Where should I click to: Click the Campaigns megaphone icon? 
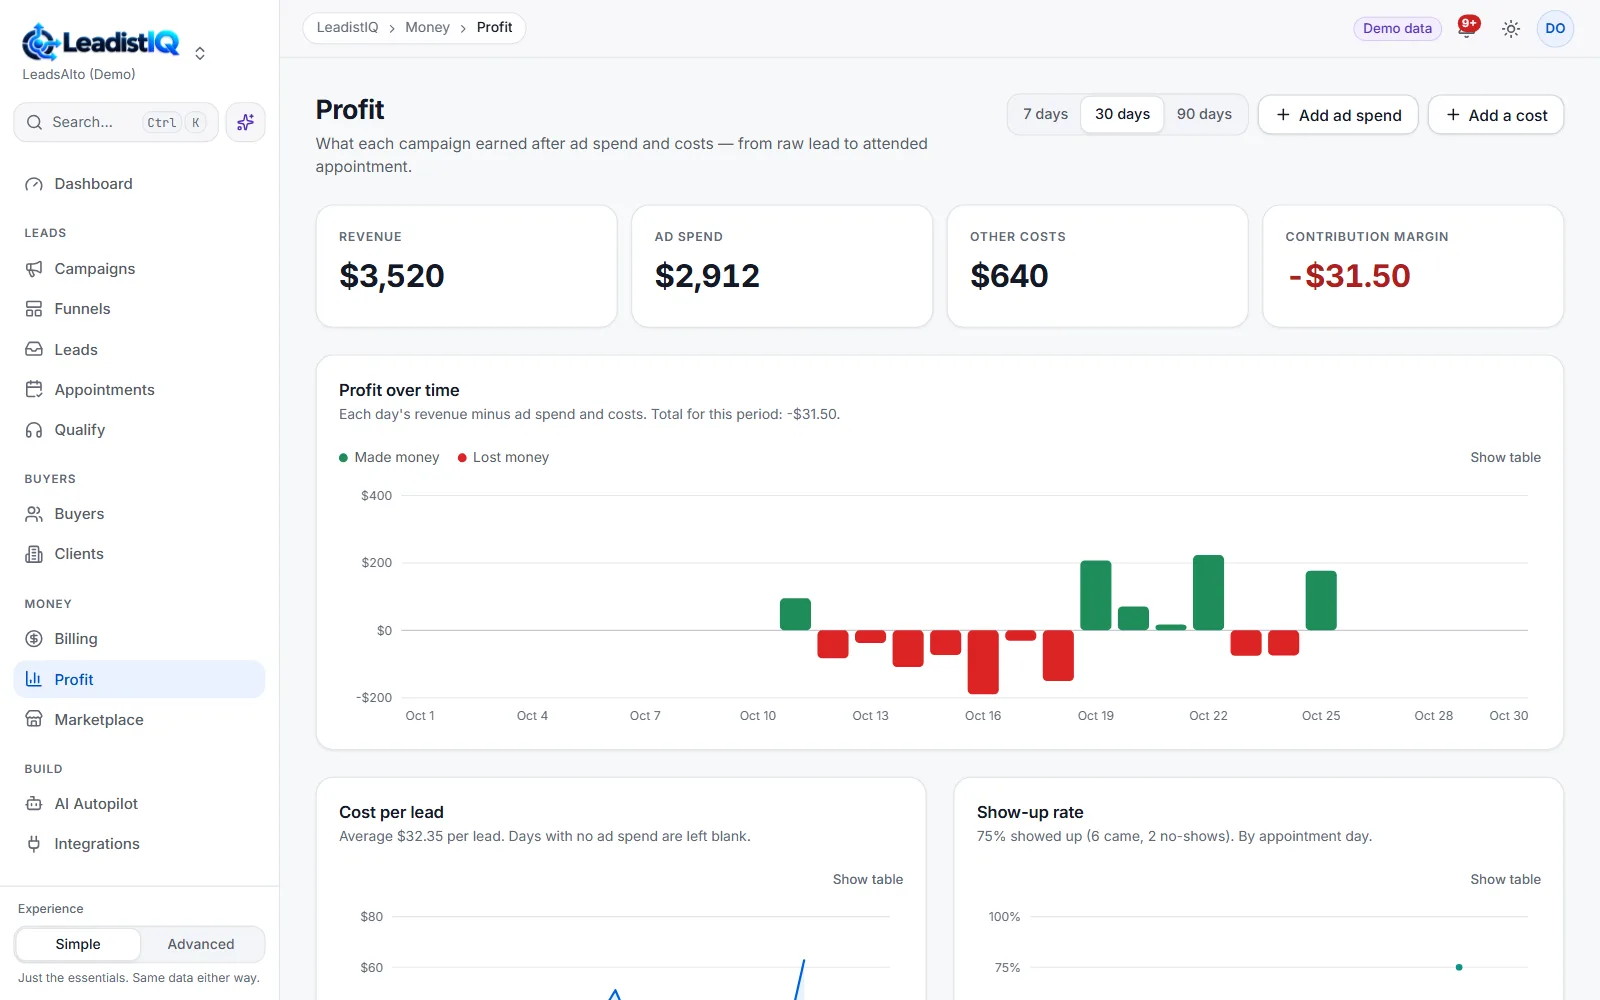34,269
